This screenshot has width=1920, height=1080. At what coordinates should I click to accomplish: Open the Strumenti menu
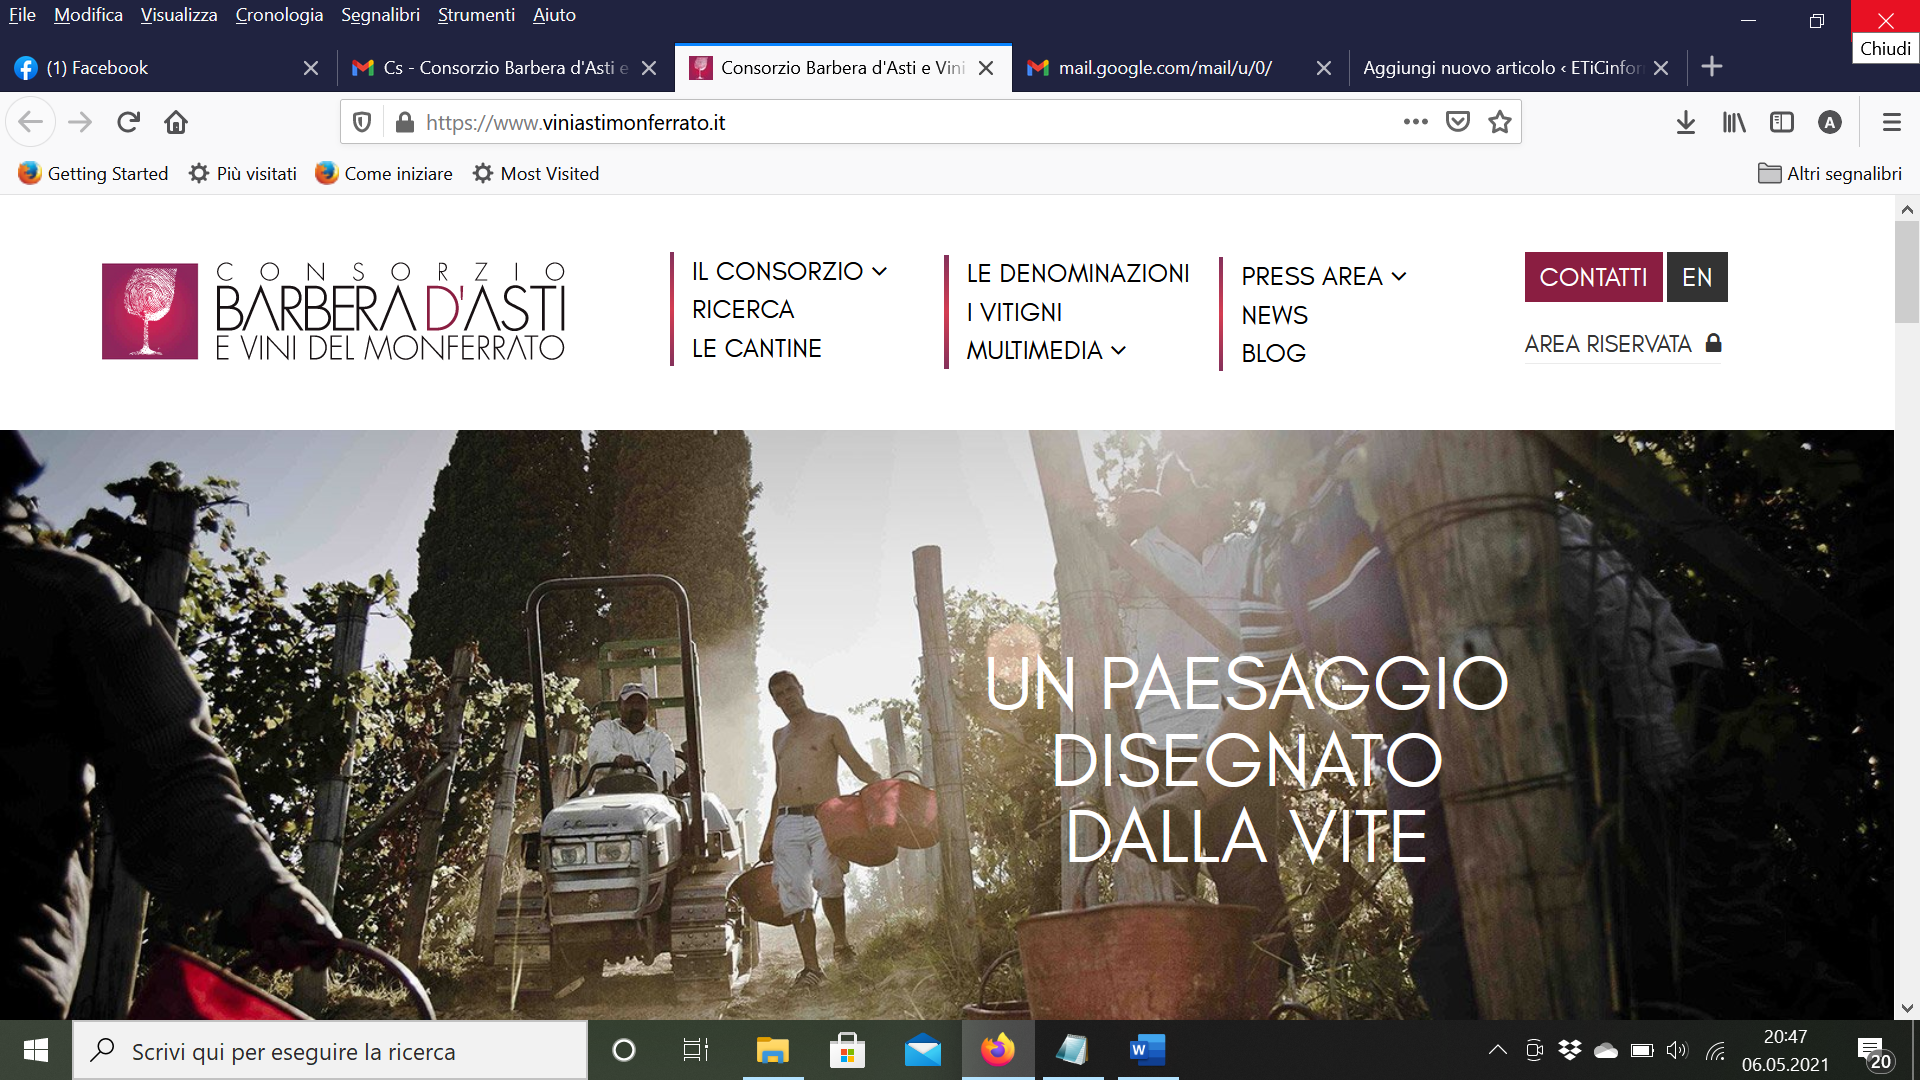point(476,15)
